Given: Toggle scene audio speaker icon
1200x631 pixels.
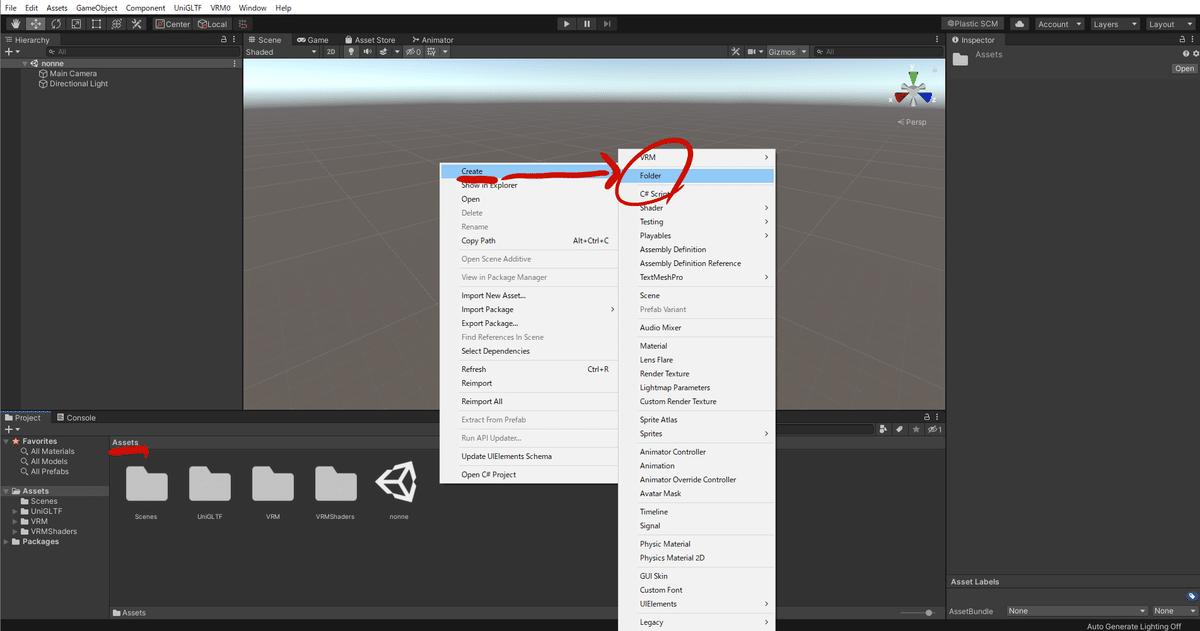Looking at the screenshot, I should point(367,52).
